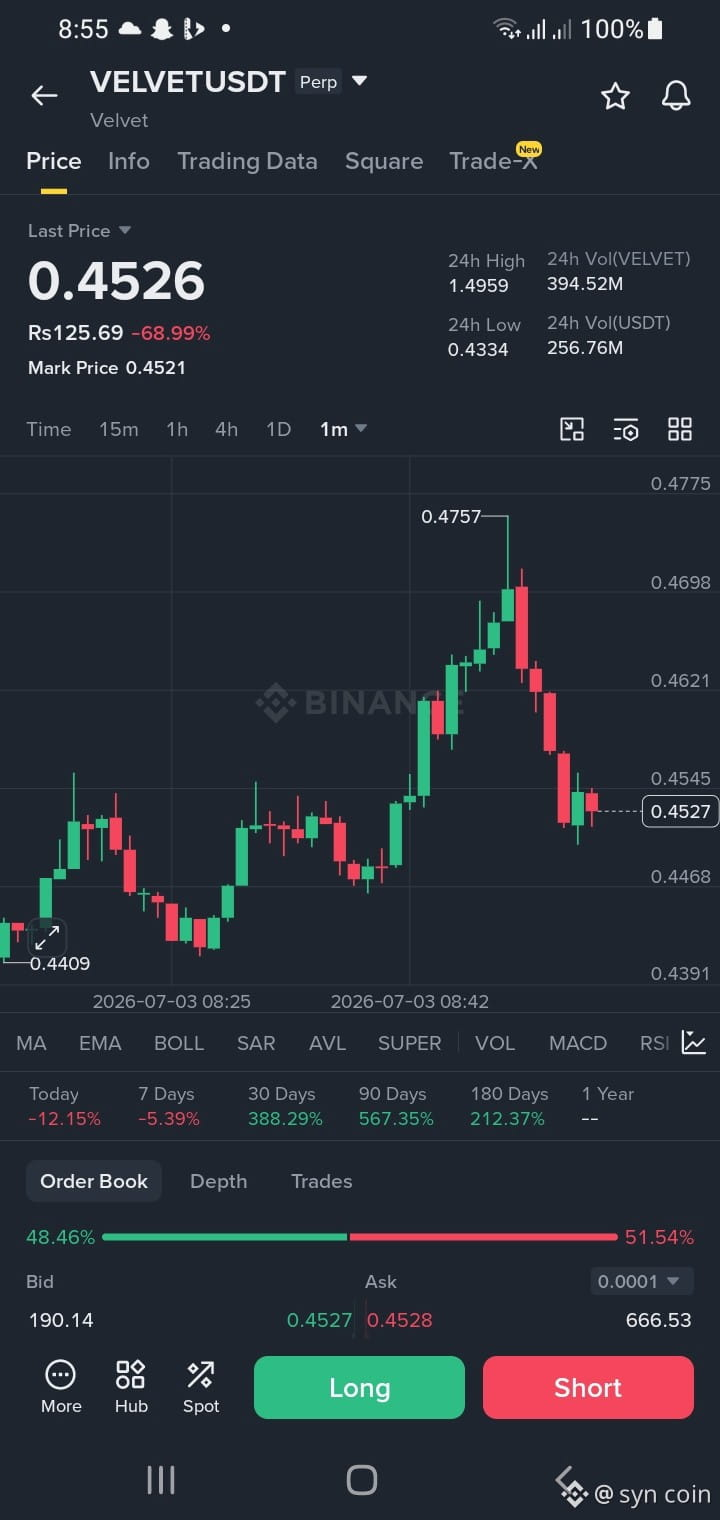Image resolution: width=720 pixels, height=1520 pixels.
Task: Open price alert bell icon
Action: 676,96
